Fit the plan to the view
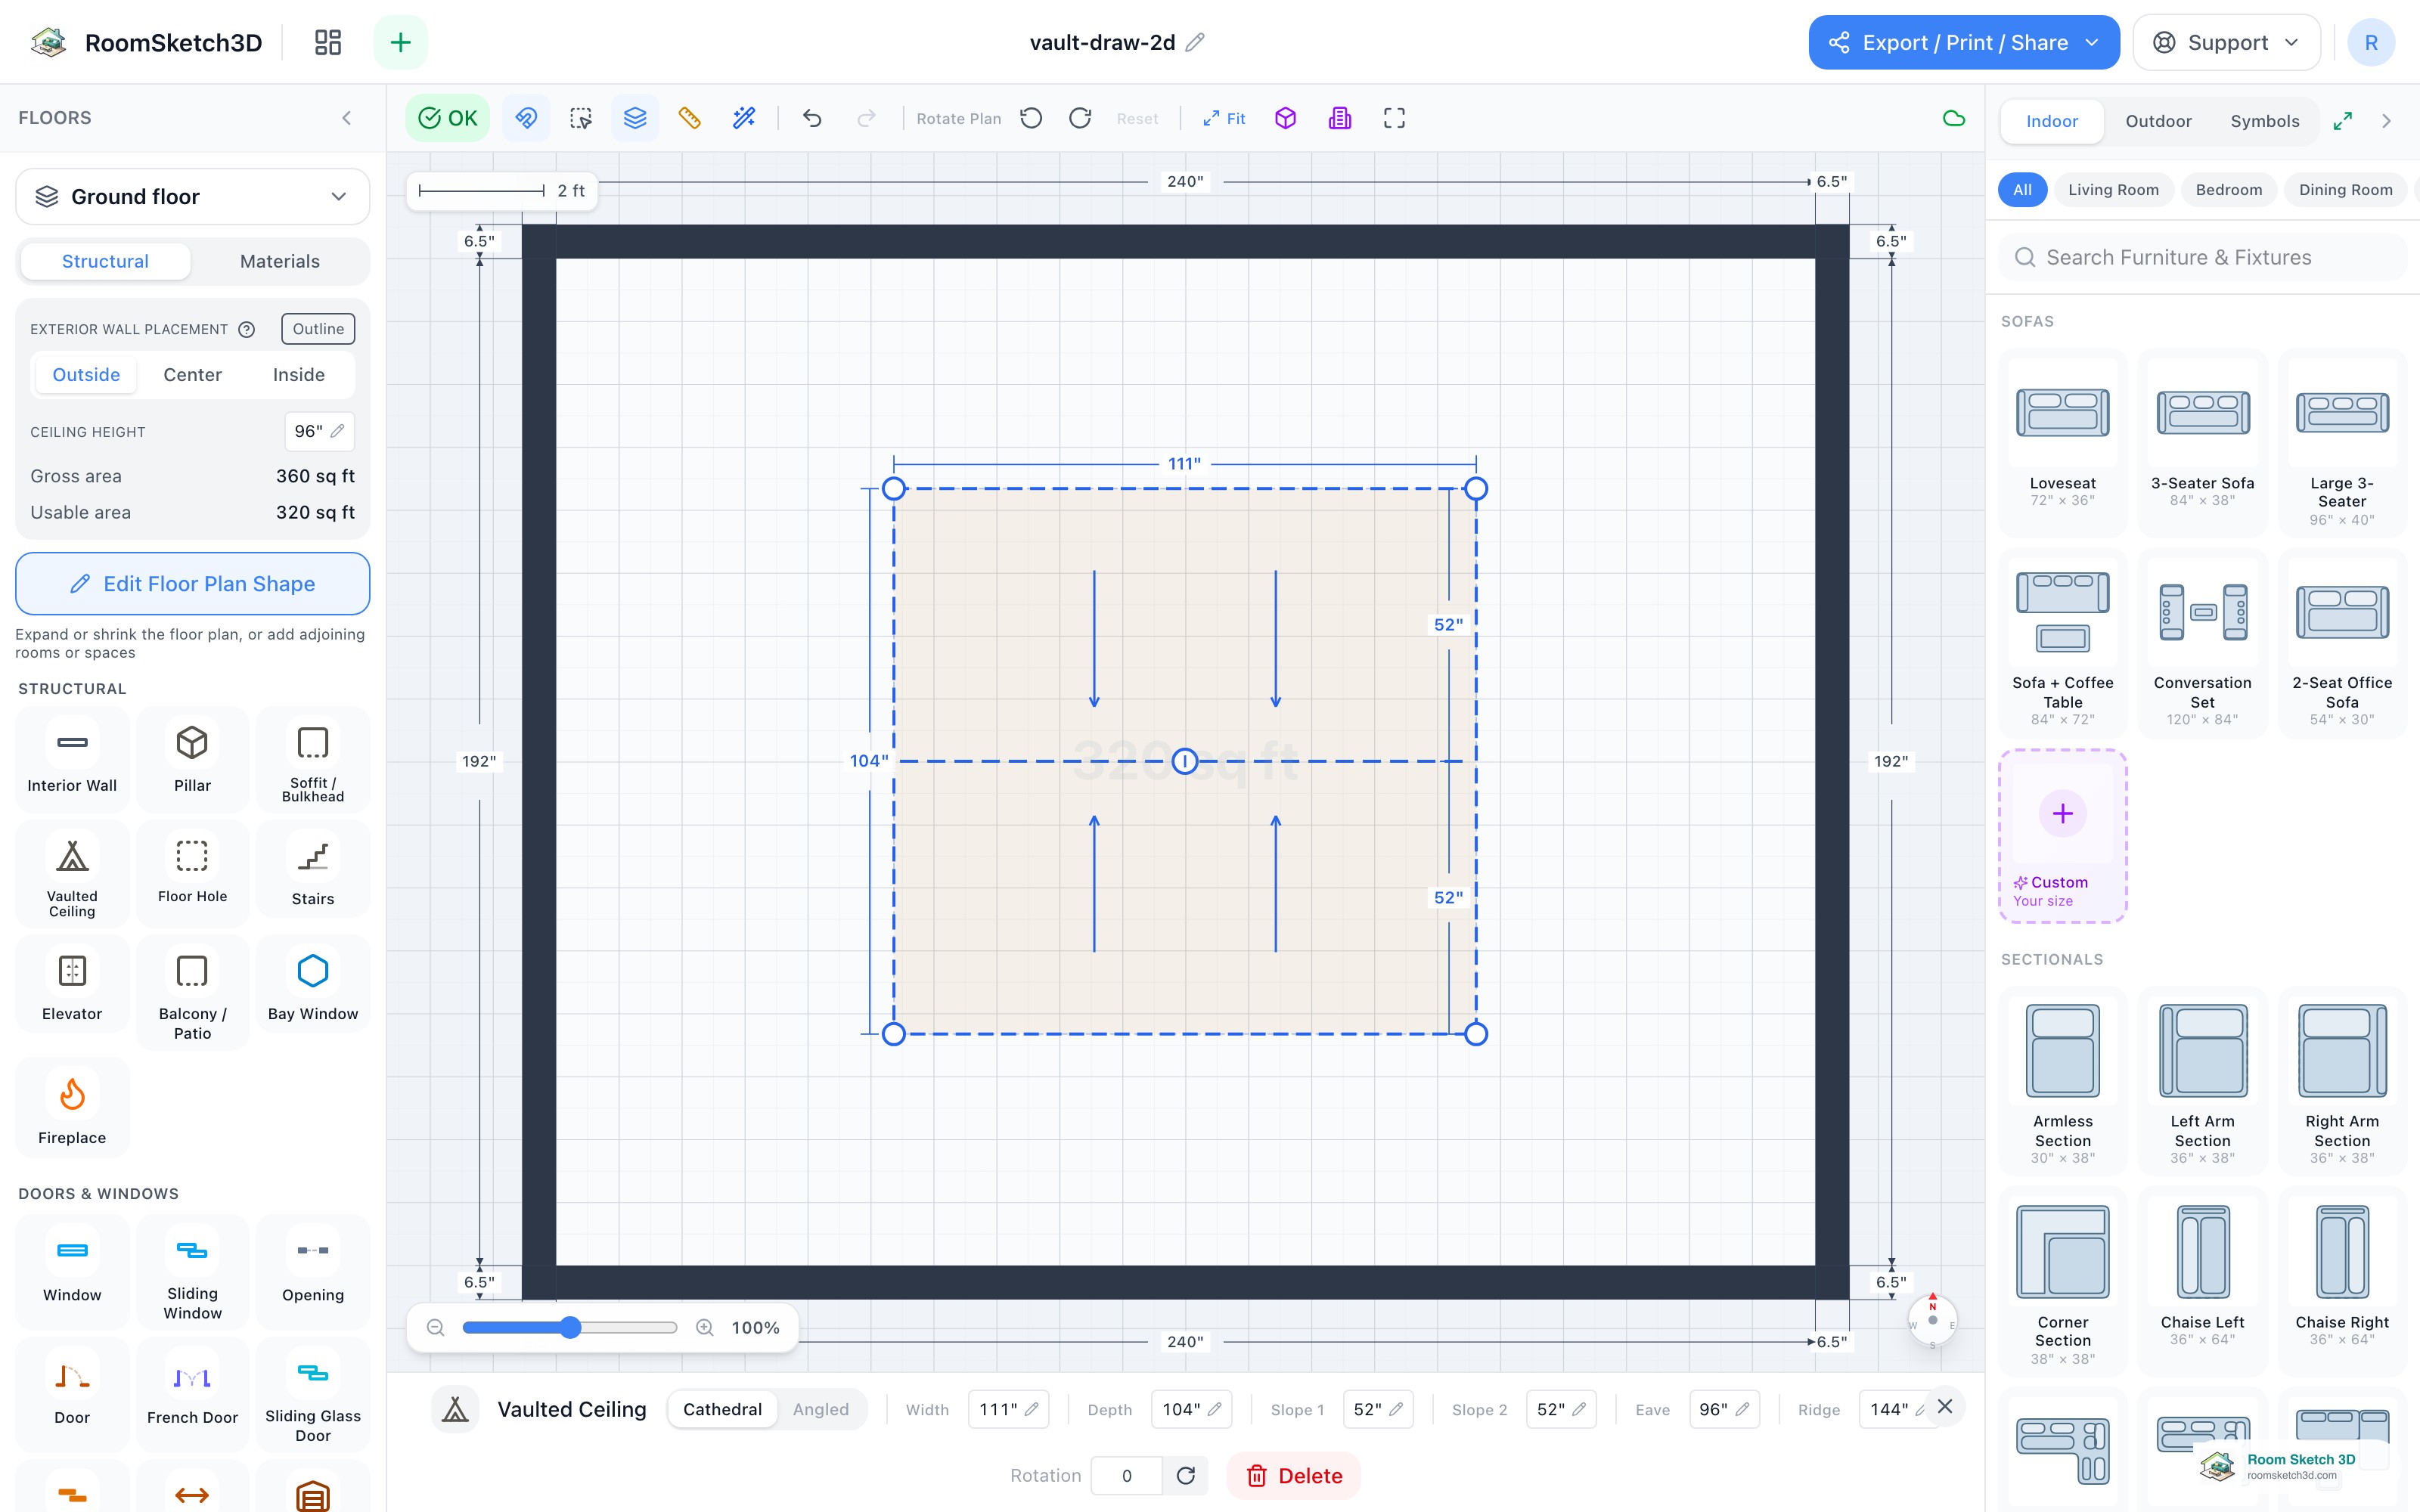This screenshot has height=1512, width=2420. [1224, 118]
